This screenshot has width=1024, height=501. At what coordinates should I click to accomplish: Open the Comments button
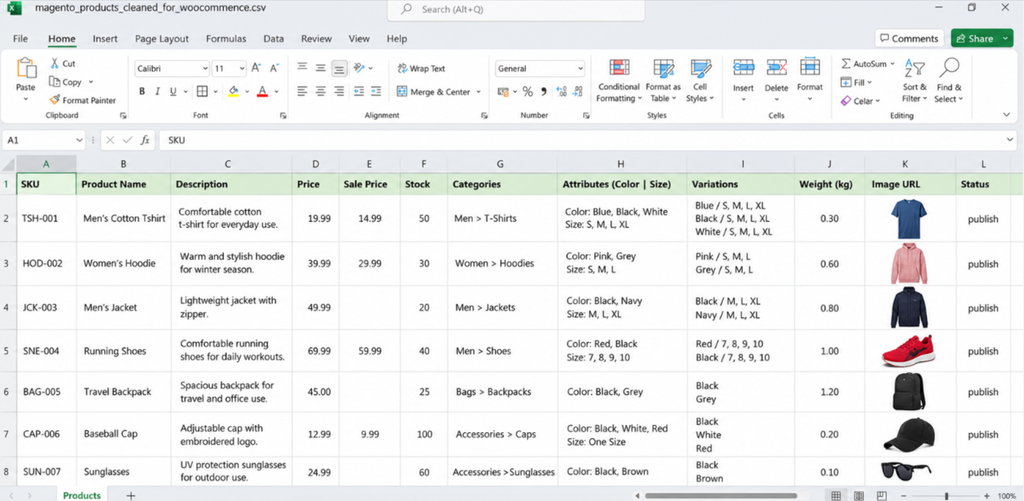point(909,39)
